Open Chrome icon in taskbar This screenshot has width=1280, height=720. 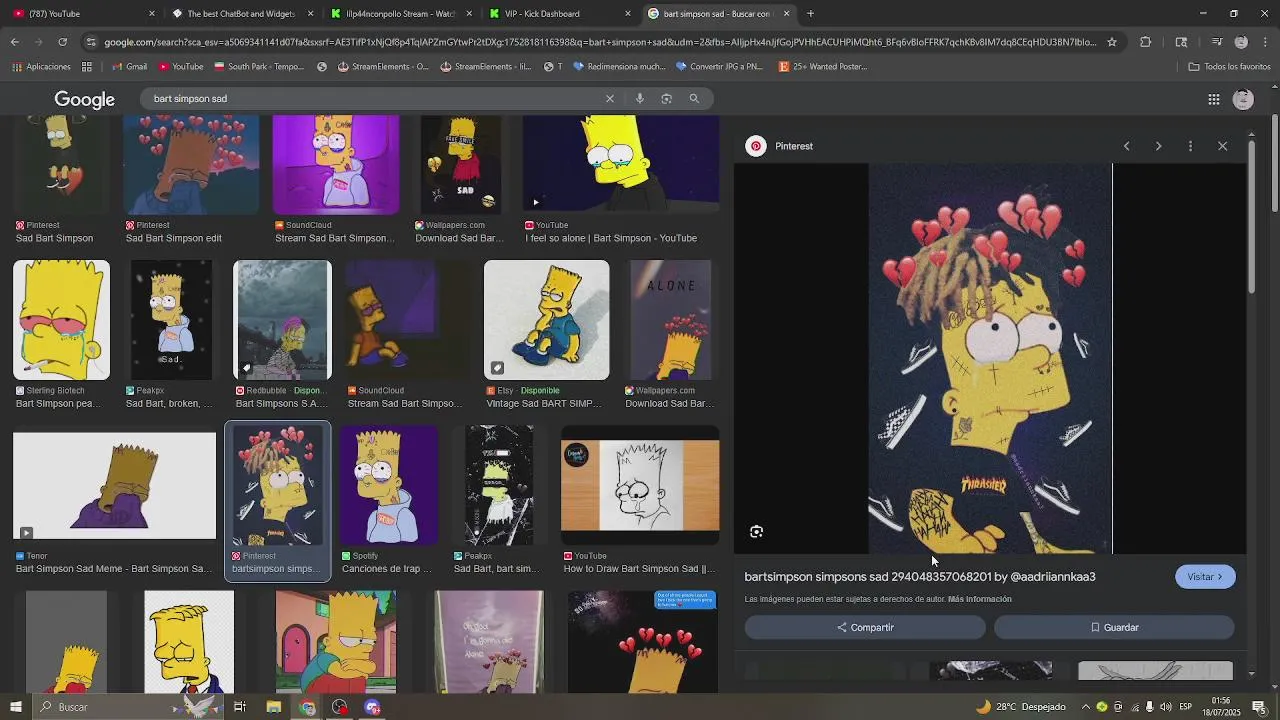tap(307, 707)
